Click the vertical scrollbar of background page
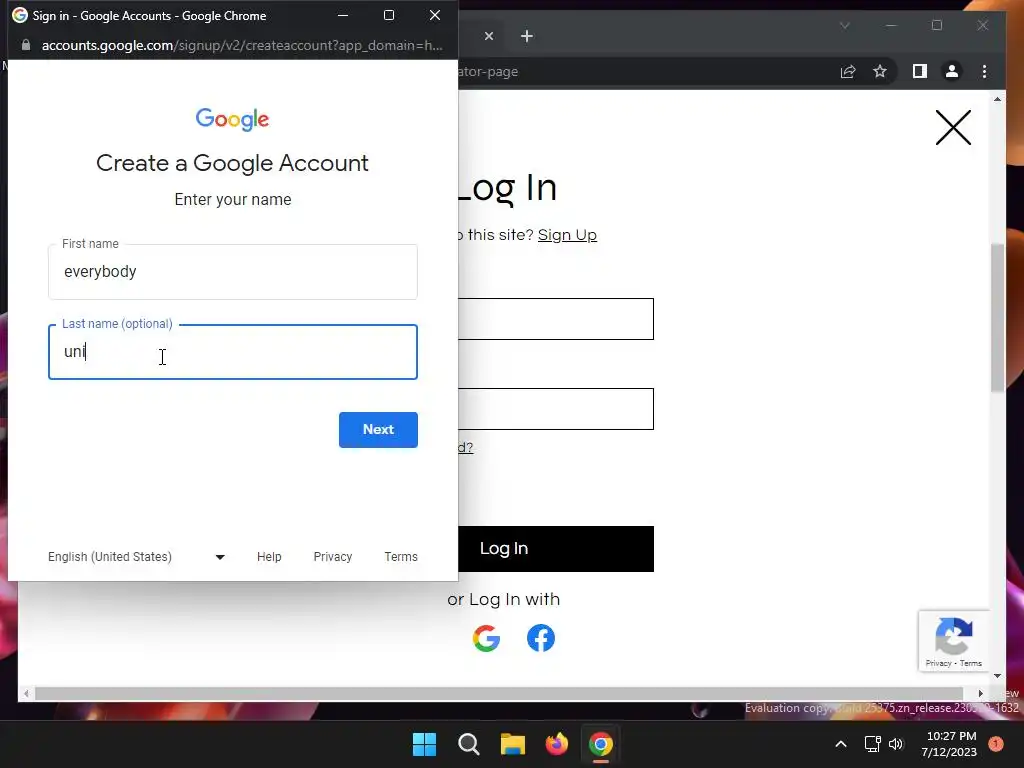The height and width of the screenshot is (768, 1024). (x=997, y=317)
